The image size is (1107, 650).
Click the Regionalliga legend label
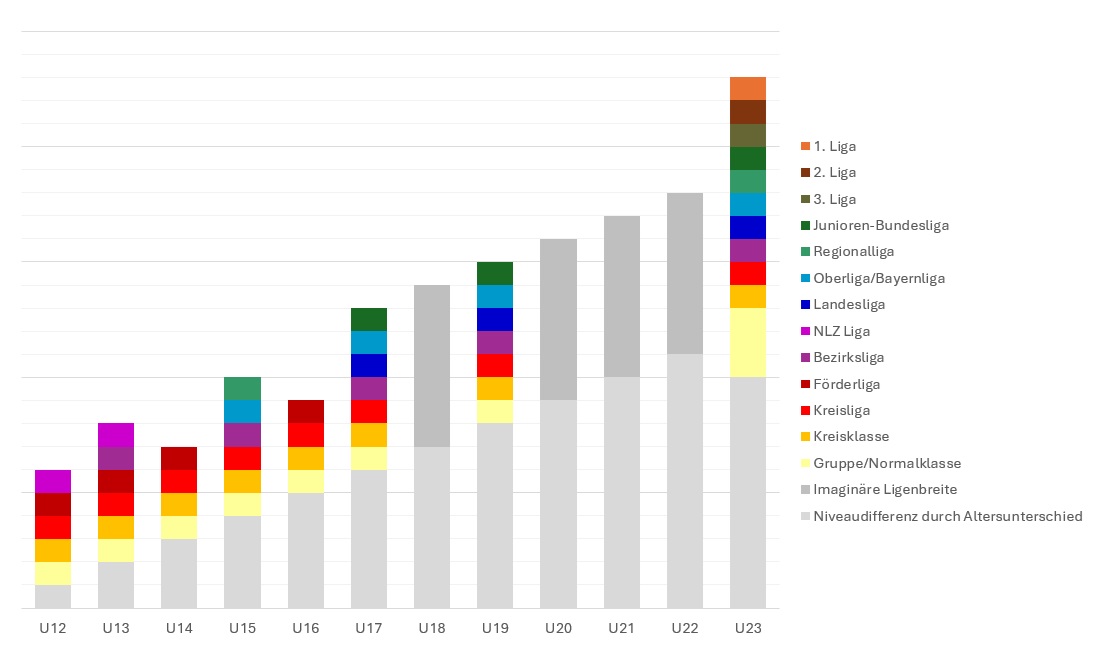coord(854,251)
